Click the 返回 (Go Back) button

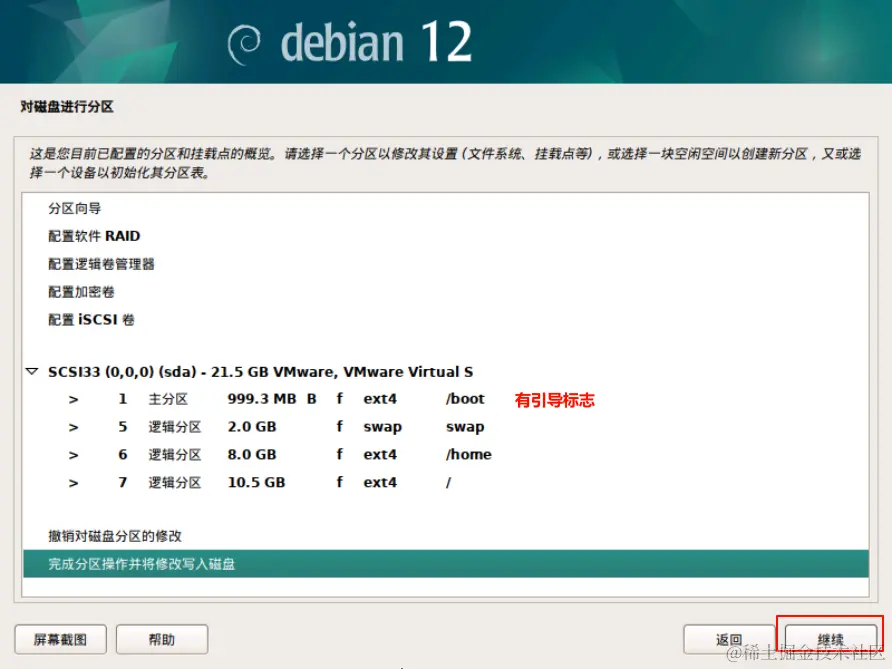click(x=729, y=639)
